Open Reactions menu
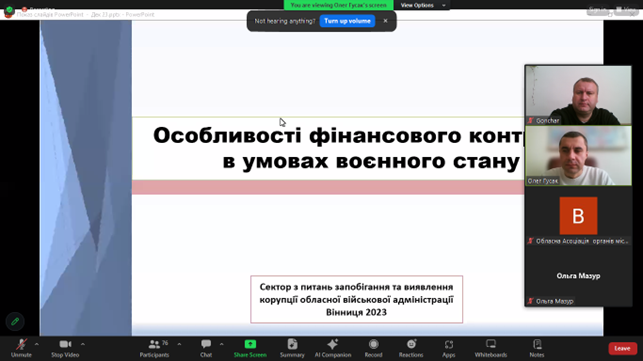Image resolution: width=643 pixels, height=361 pixels. click(411, 348)
